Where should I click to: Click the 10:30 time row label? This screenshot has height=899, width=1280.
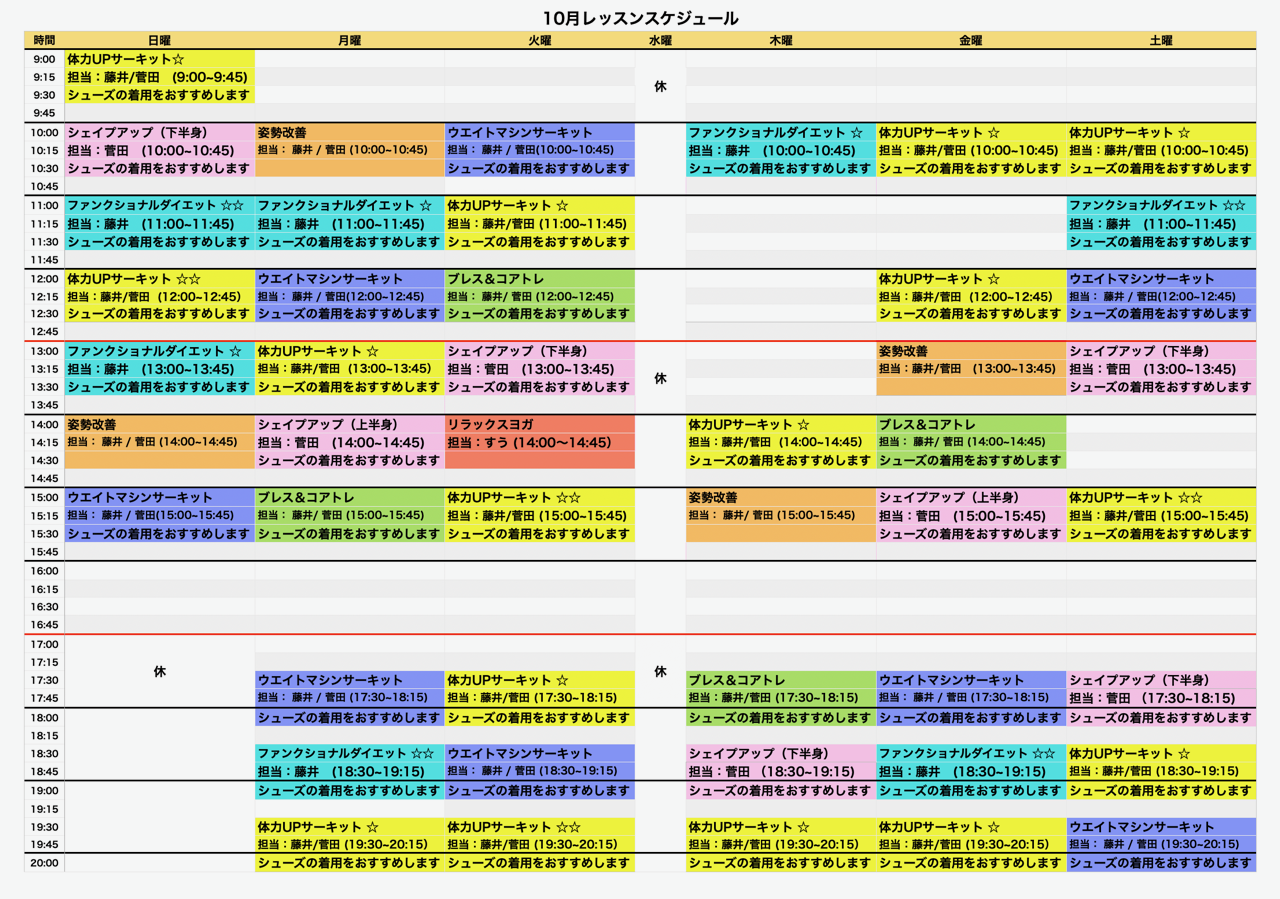click(44, 168)
